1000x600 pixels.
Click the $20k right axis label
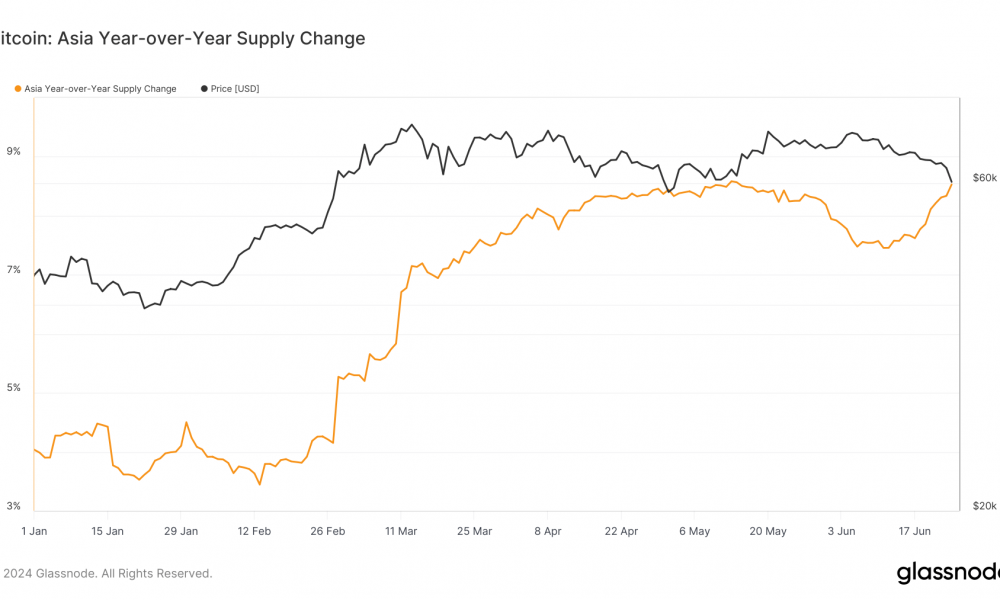(x=985, y=506)
